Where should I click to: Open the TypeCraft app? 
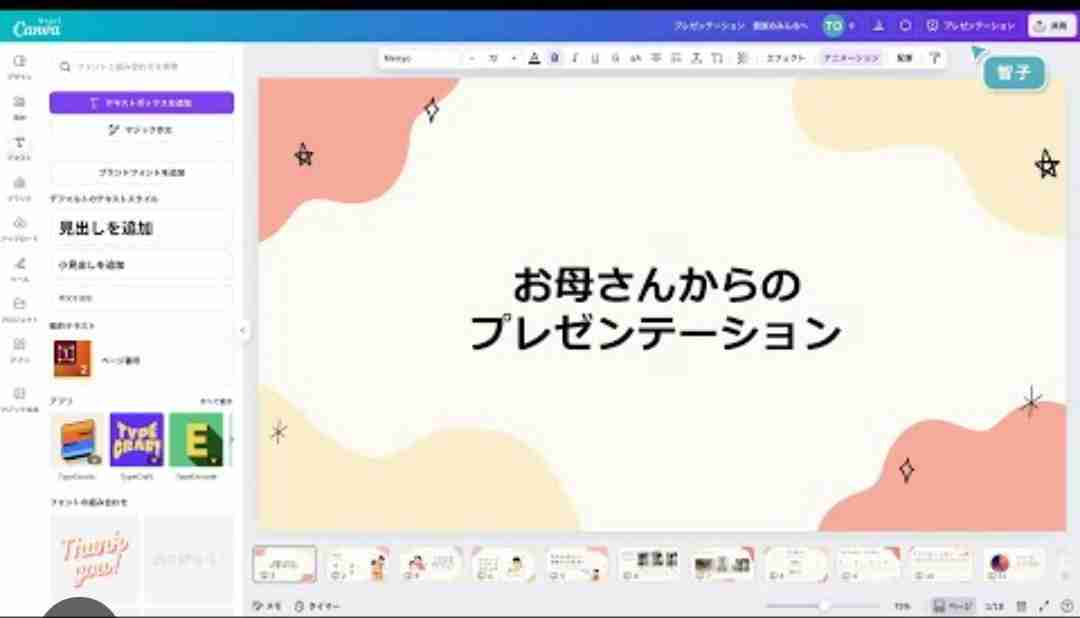coord(136,440)
